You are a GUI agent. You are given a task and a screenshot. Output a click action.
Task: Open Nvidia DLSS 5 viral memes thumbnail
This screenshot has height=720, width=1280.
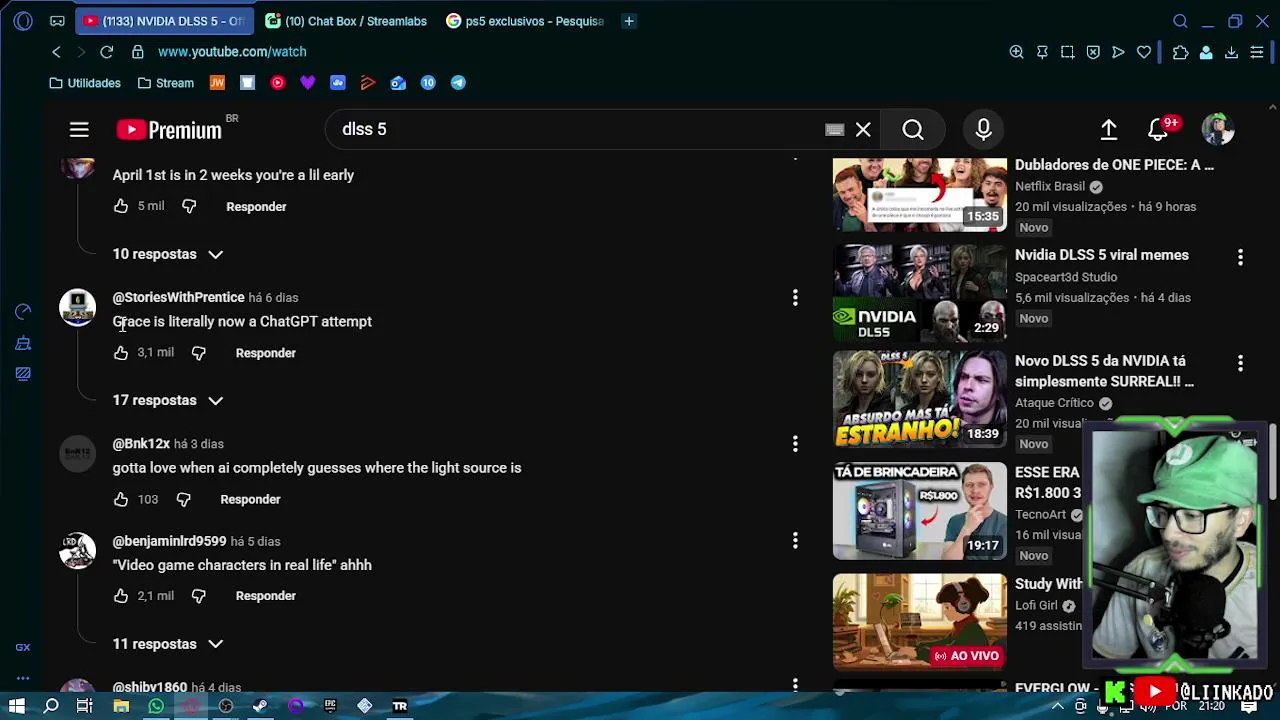point(920,292)
